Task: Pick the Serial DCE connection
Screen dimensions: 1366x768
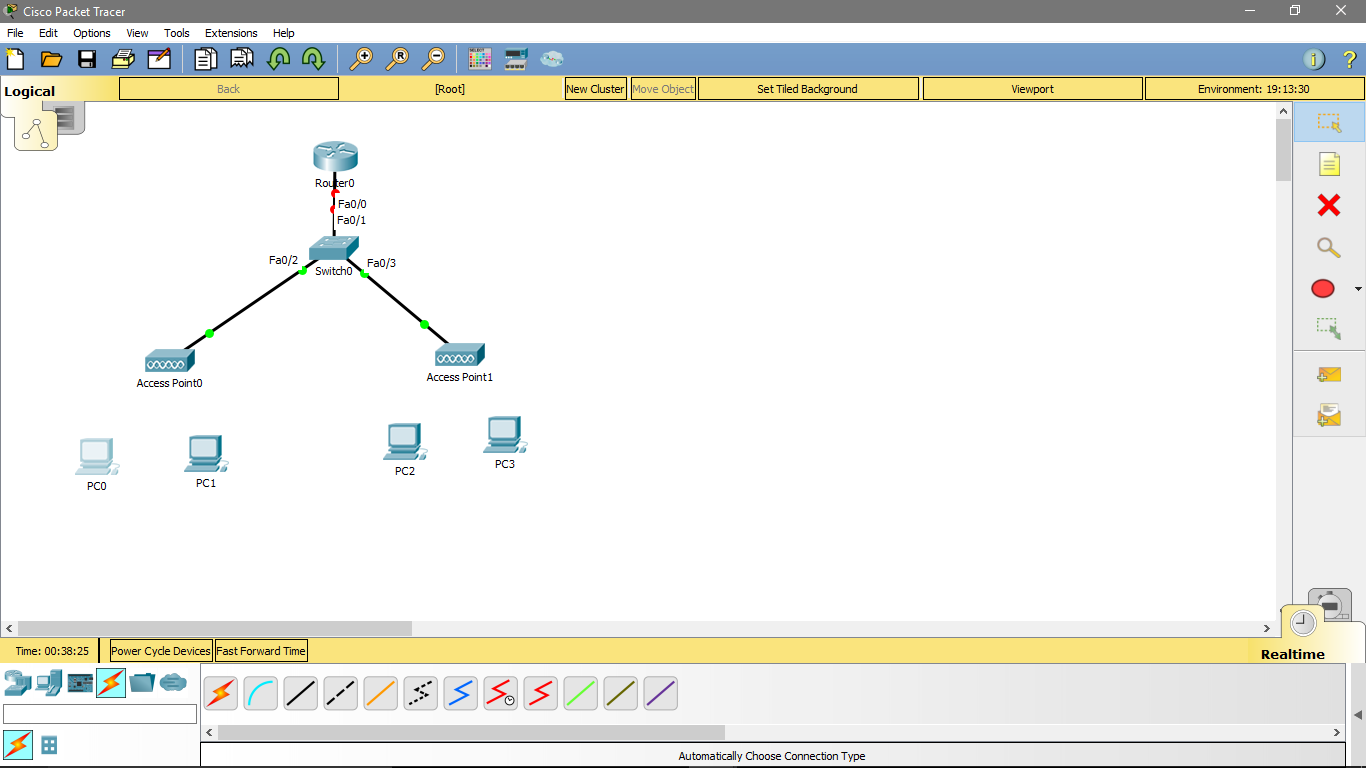Action: 500,693
